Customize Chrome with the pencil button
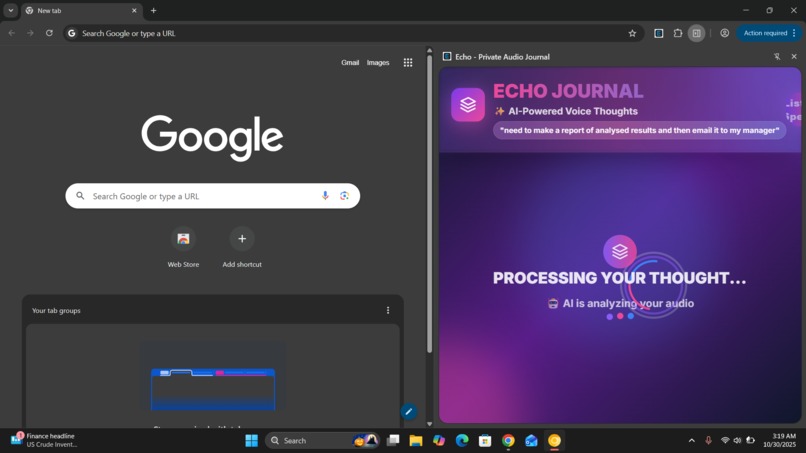 [409, 411]
